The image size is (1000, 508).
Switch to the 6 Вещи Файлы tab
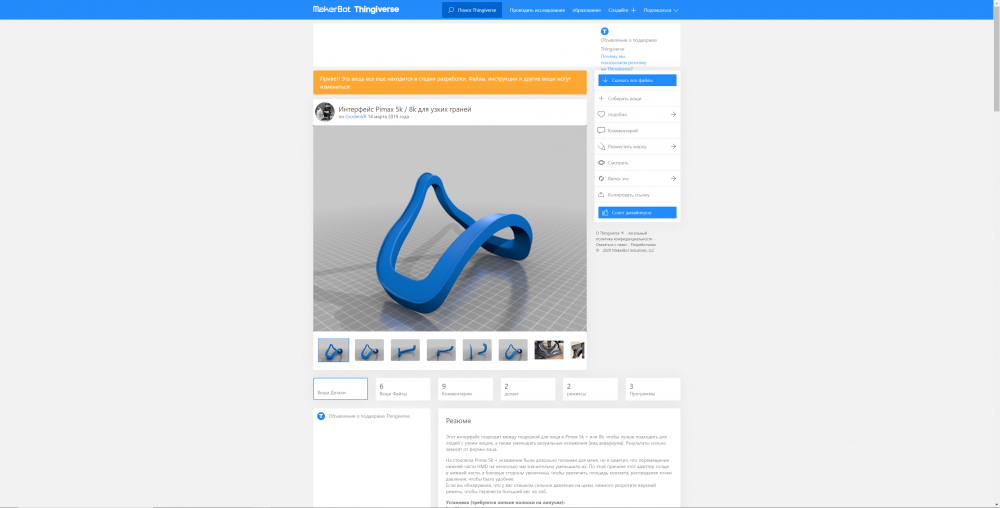click(403, 389)
